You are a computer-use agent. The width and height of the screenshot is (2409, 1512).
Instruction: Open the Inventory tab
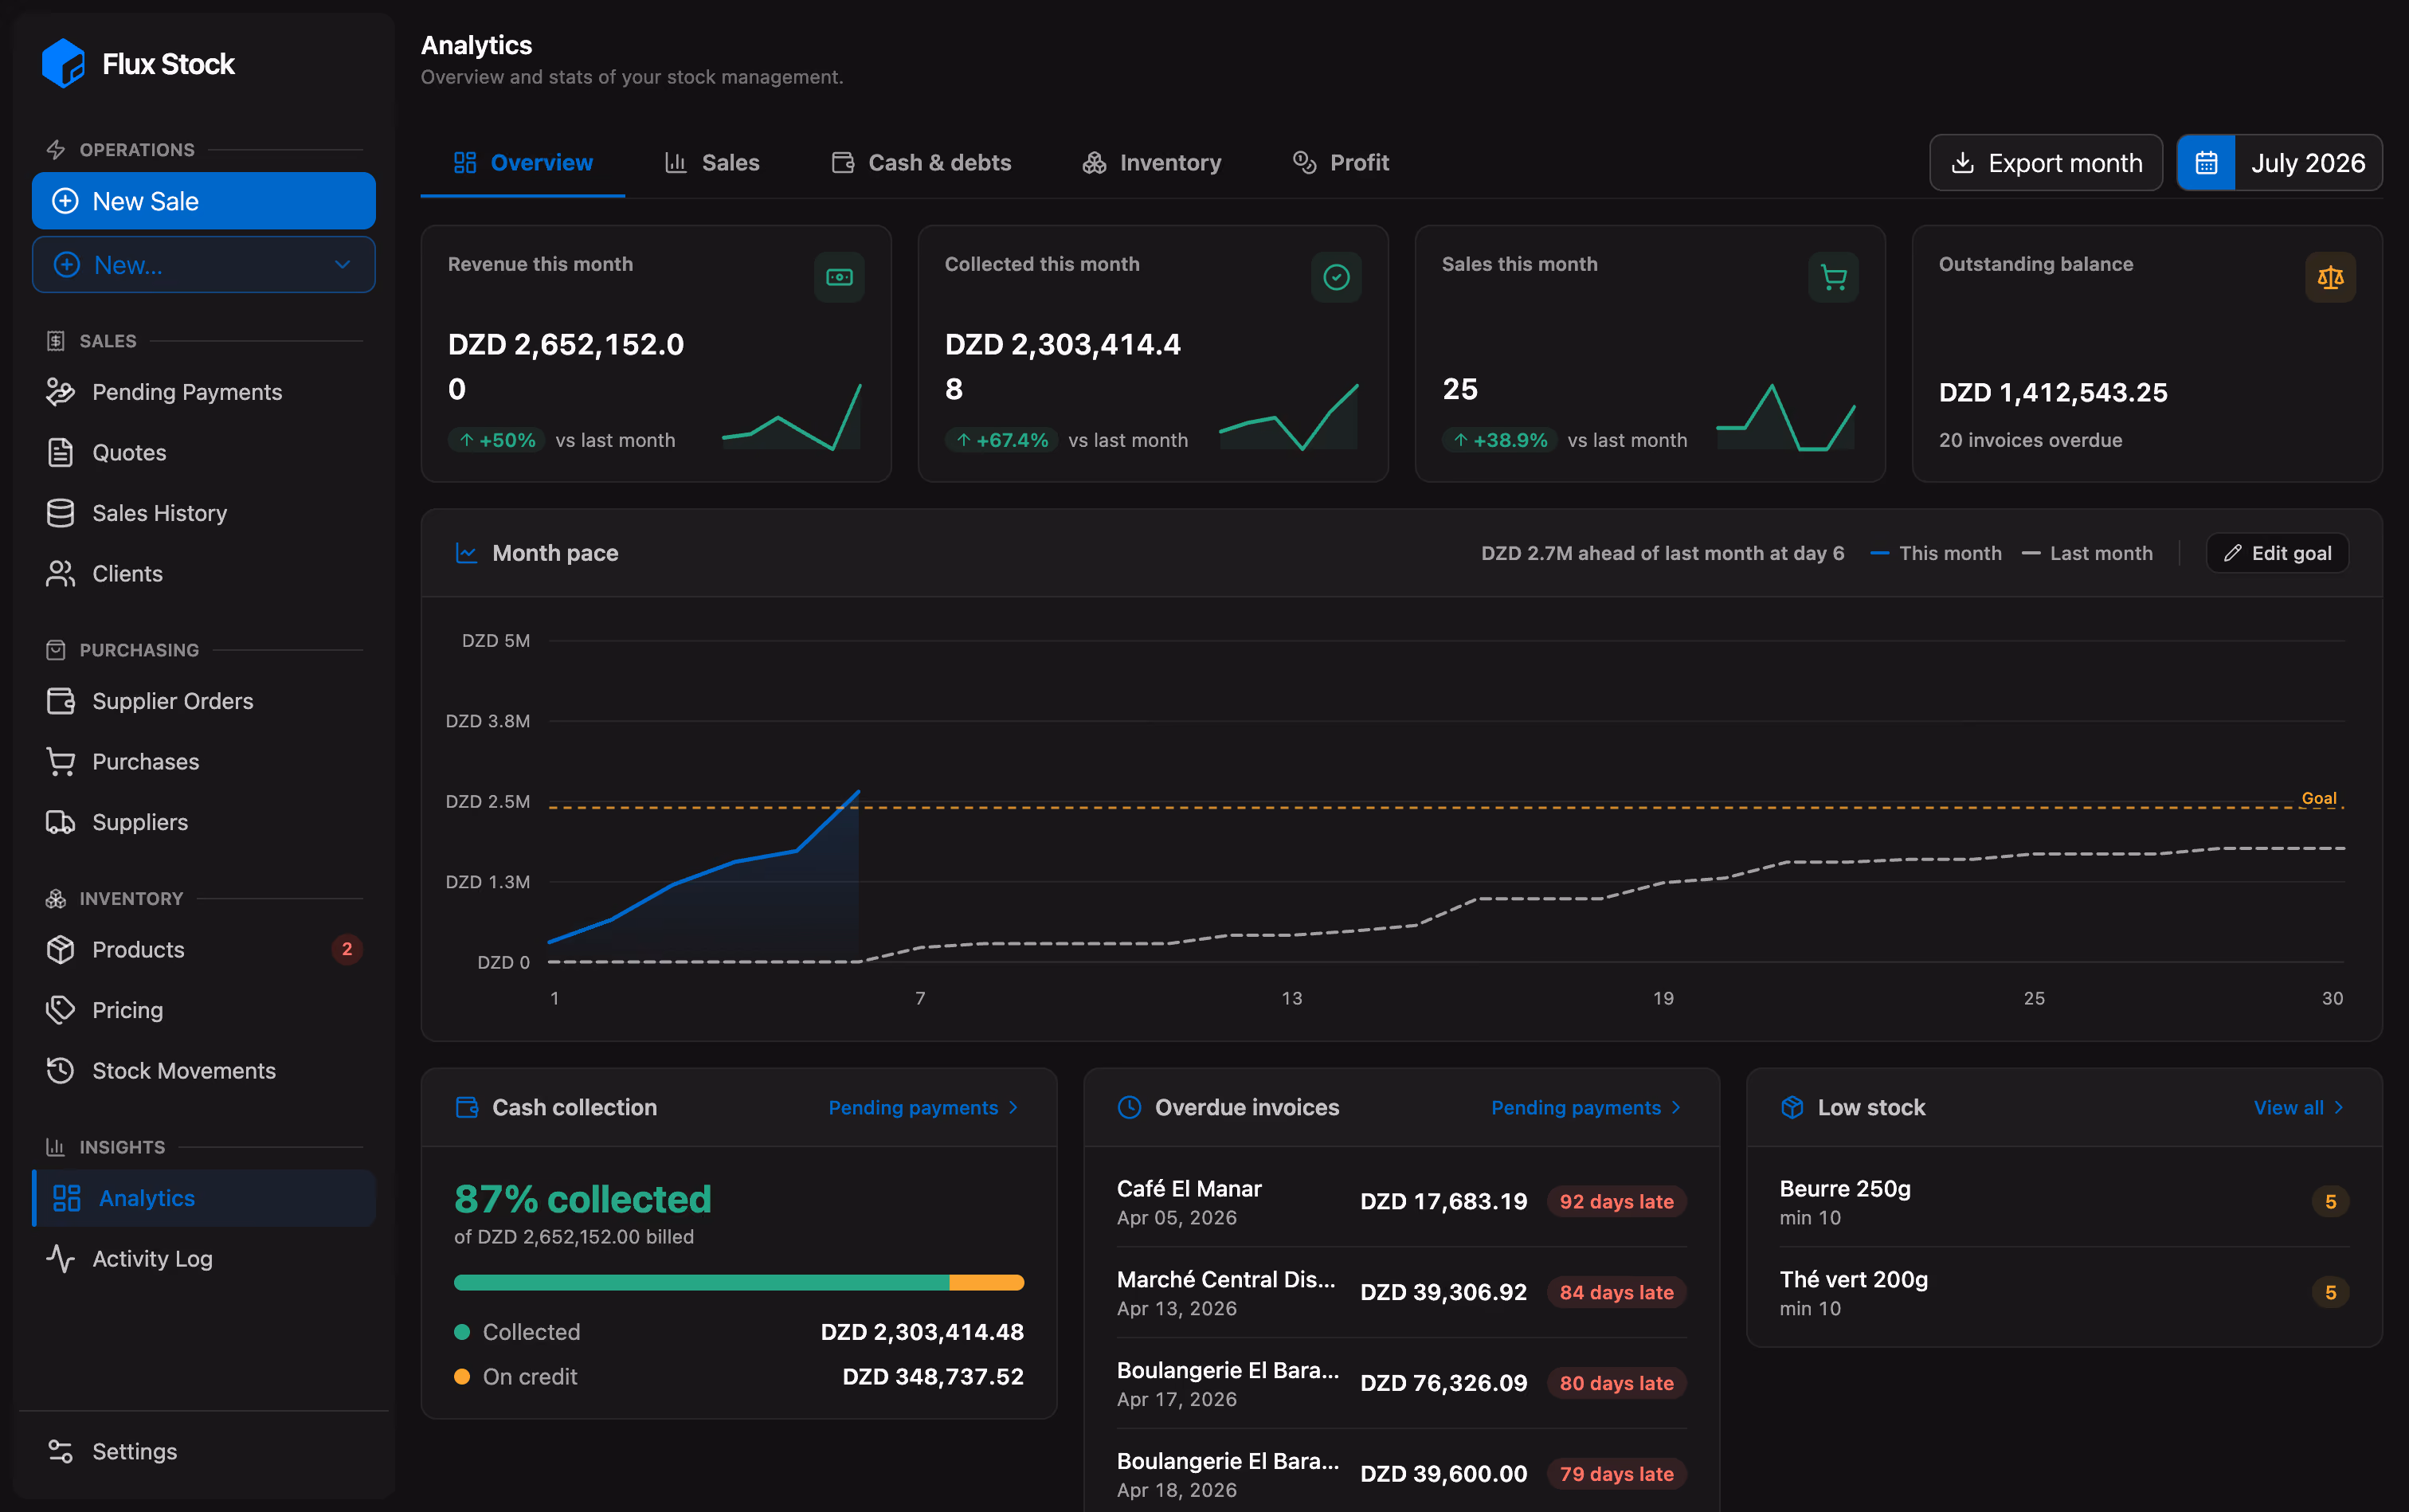pyautogui.click(x=1152, y=162)
